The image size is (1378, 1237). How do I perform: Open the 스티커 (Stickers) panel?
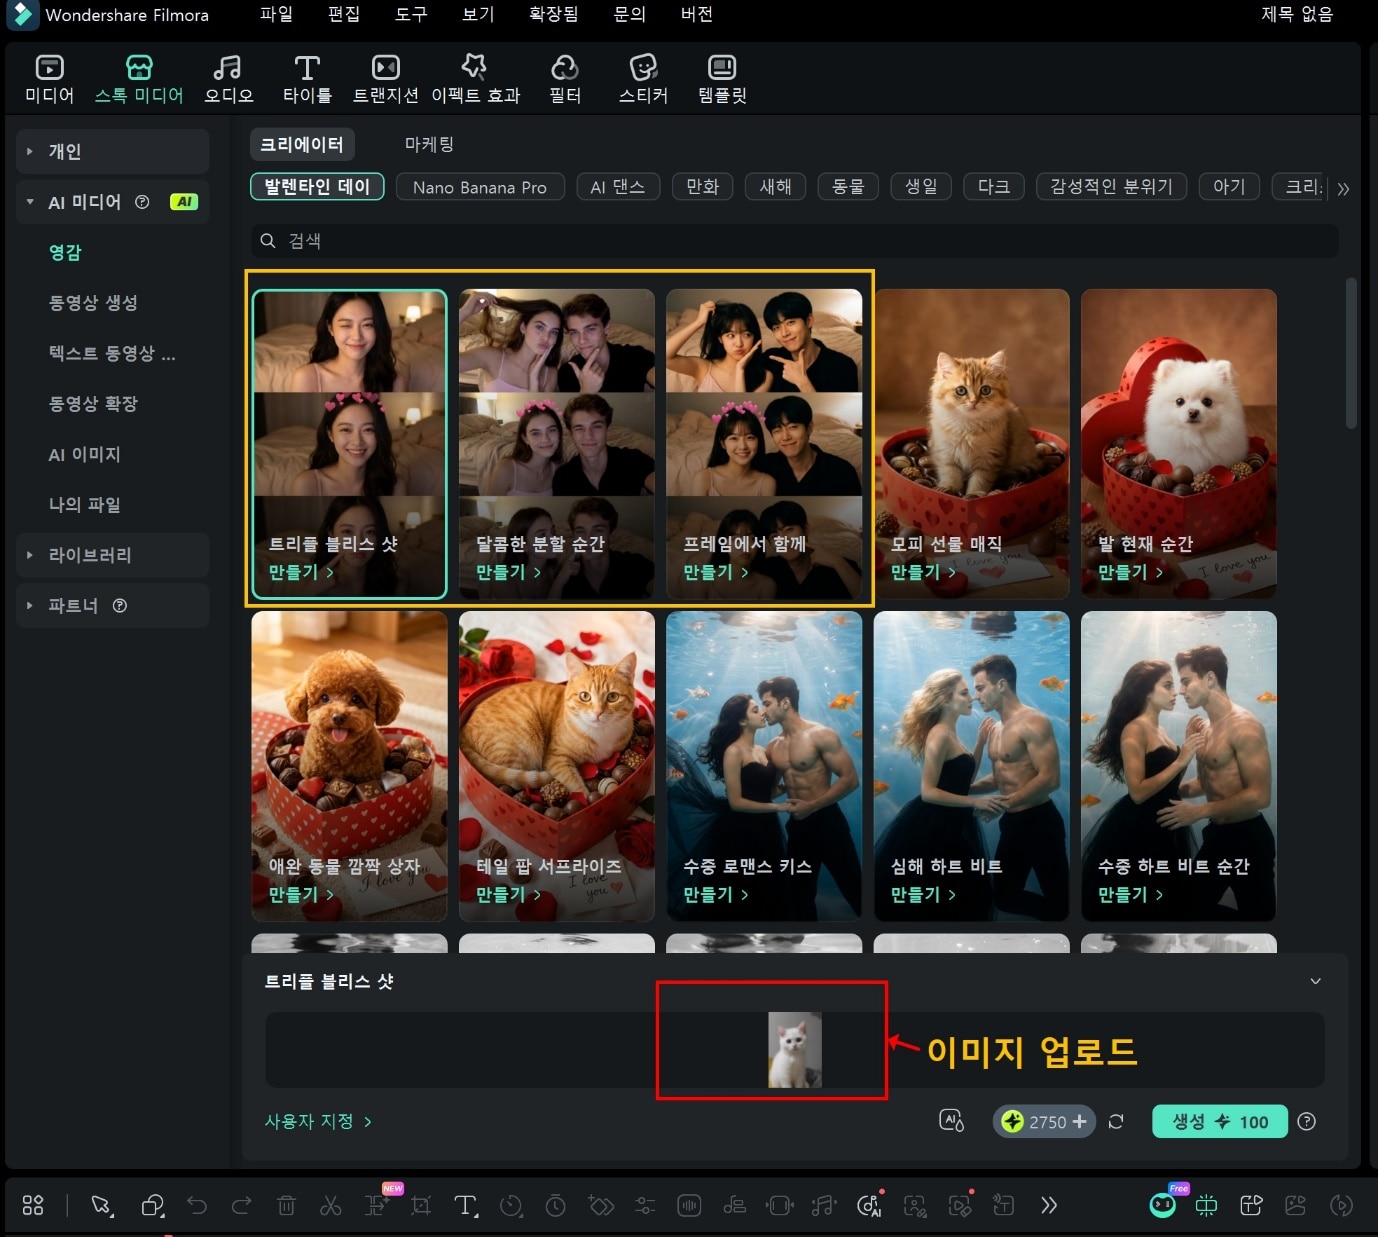(x=643, y=79)
